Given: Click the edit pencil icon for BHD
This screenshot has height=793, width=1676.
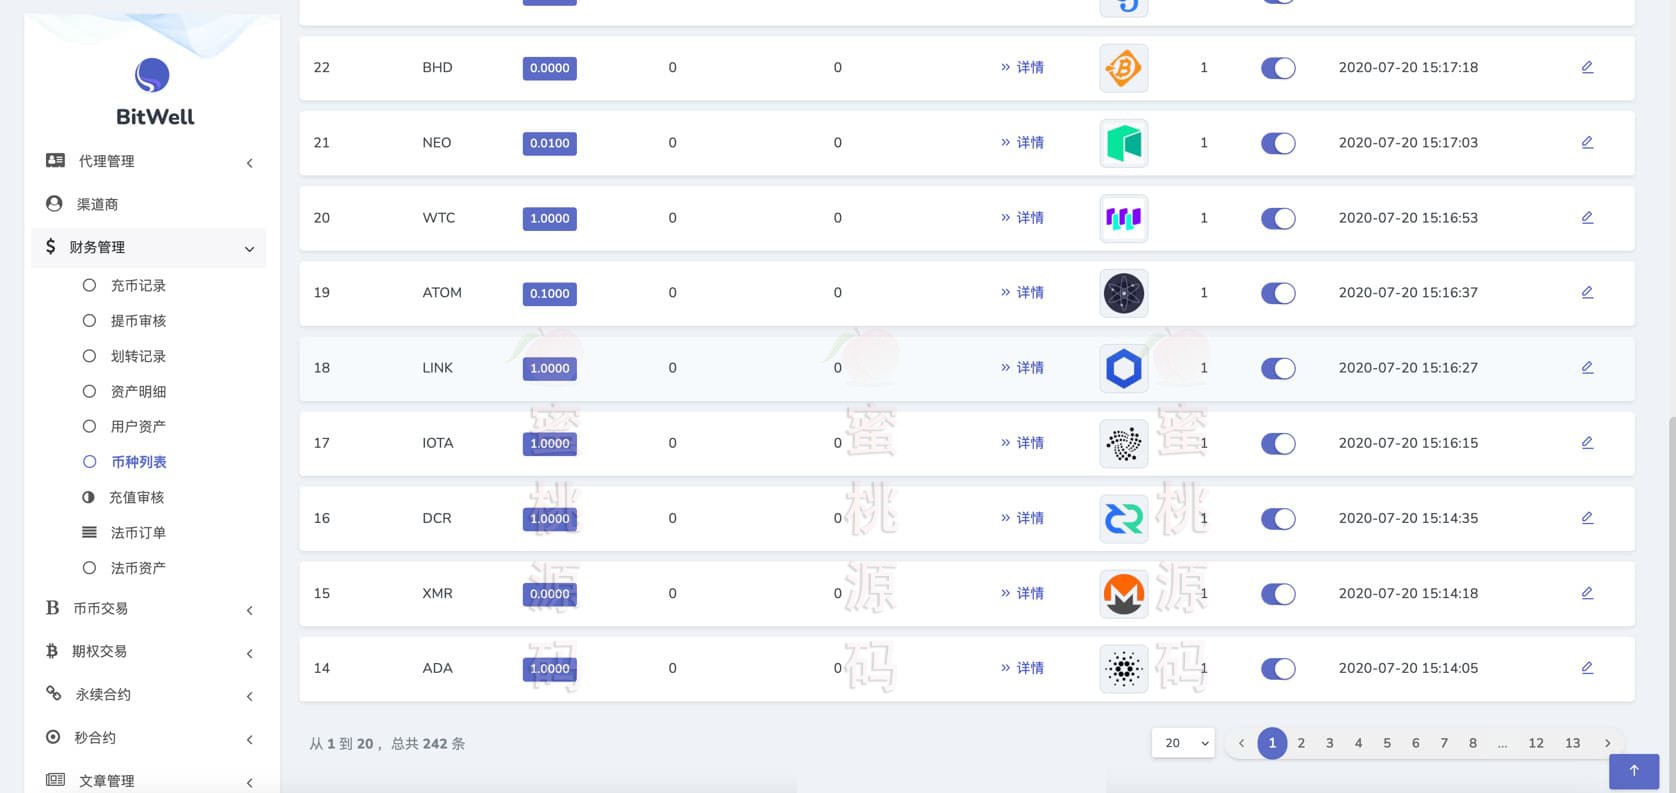Looking at the screenshot, I should [x=1587, y=67].
